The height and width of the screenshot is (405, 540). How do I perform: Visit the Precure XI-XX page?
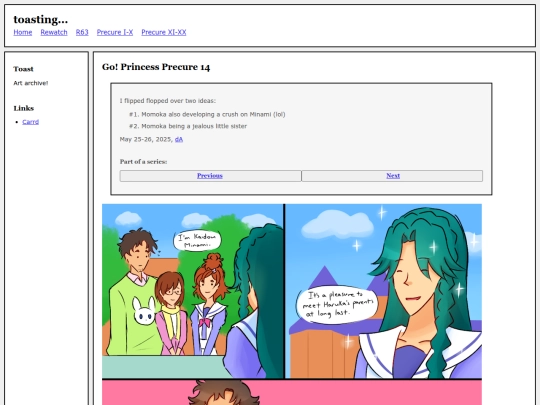pyautogui.click(x=164, y=32)
